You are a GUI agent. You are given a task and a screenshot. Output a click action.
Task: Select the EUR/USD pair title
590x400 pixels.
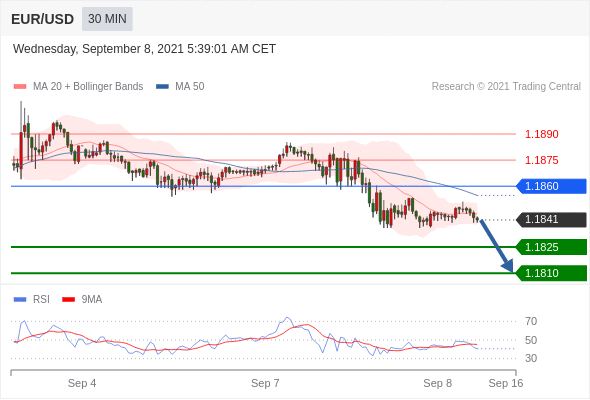pos(43,19)
